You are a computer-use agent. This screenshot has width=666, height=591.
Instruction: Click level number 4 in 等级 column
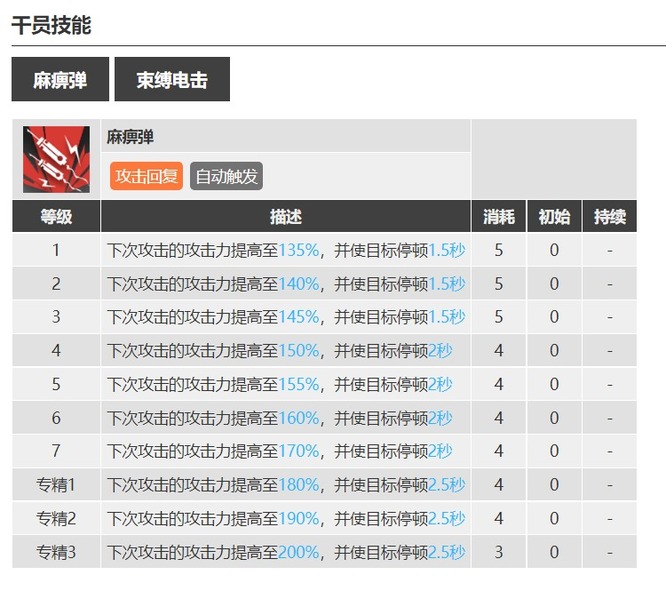pos(56,351)
